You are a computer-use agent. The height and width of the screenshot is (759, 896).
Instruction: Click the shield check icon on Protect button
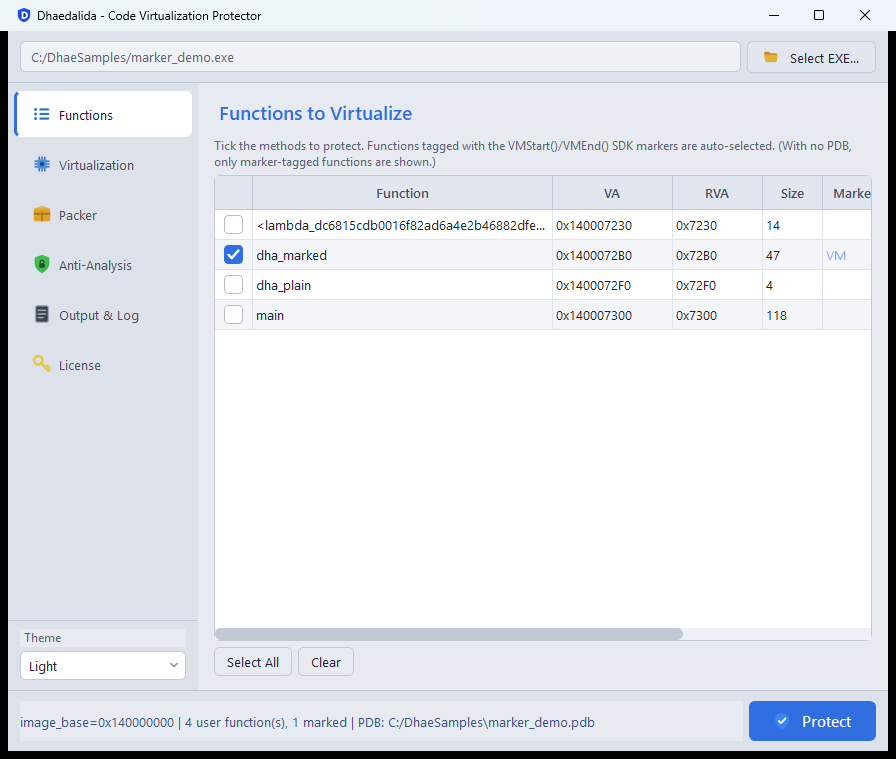point(782,721)
